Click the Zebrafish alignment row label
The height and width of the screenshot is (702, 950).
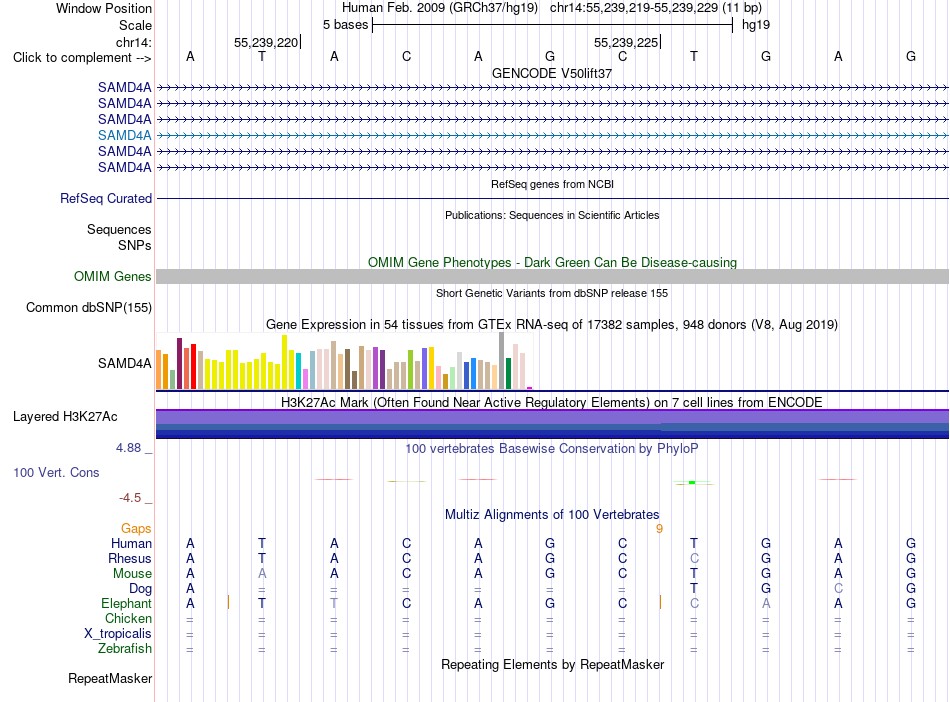124,648
